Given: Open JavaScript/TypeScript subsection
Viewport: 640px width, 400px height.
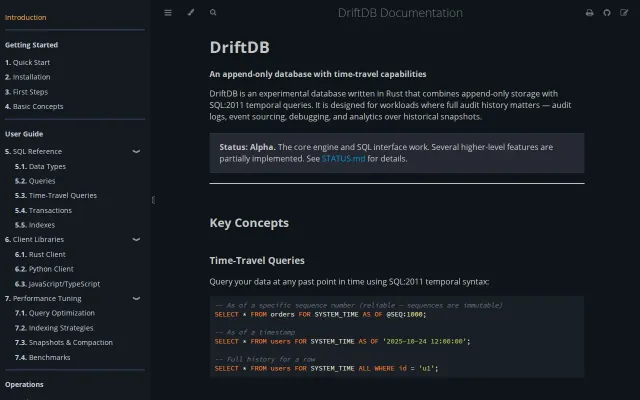Looking at the screenshot, I should pos(57,284).
